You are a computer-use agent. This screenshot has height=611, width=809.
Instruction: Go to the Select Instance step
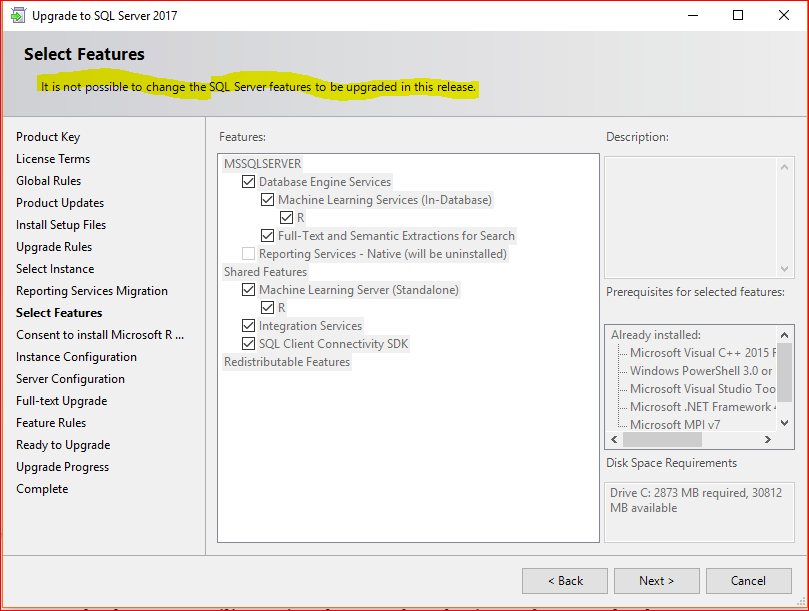tap(55, 269)
